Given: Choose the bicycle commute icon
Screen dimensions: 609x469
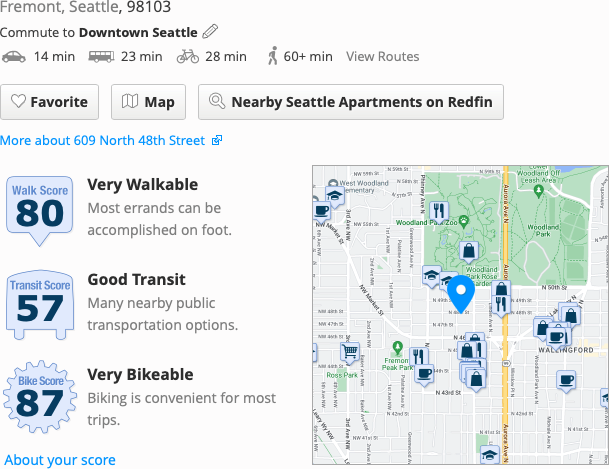Looking at the screenshot, I should pos(187,56).
